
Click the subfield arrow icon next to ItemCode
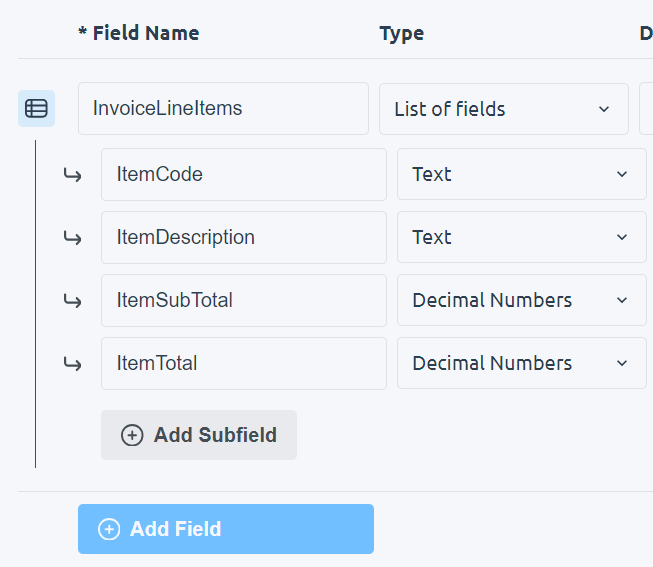tap(72, 175)
